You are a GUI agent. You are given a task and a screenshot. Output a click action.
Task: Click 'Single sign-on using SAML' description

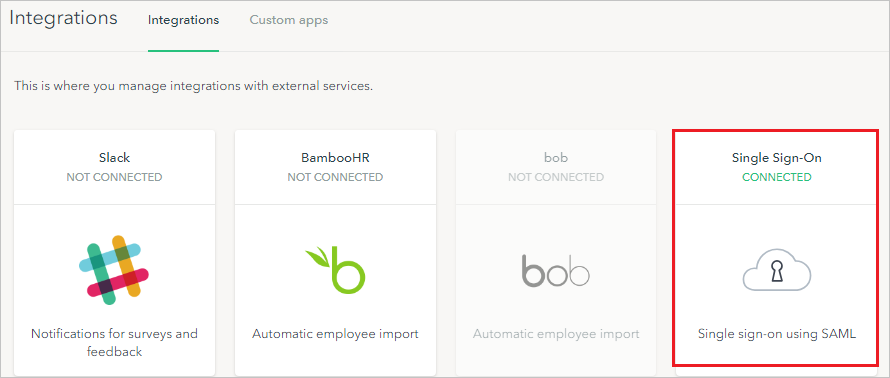[776, 334]
